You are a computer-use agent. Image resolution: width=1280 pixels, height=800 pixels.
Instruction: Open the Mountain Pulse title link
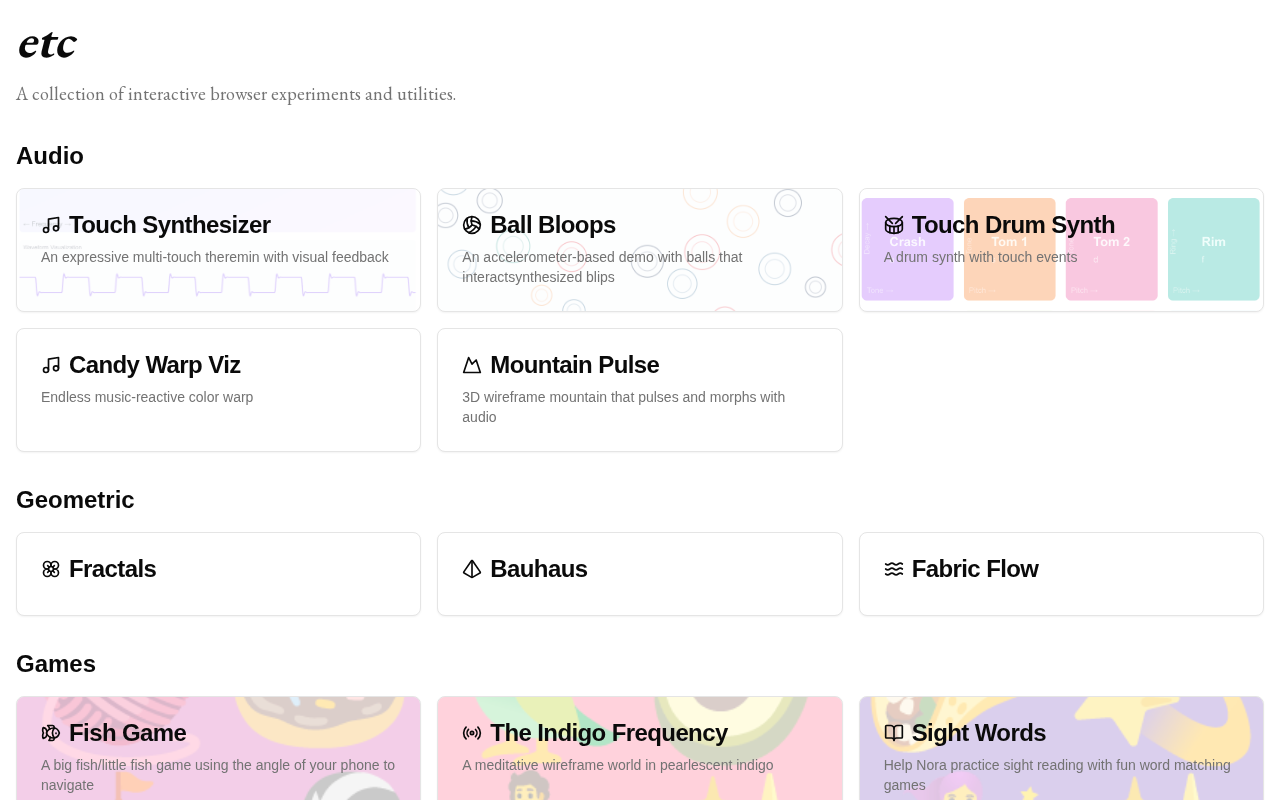[x=574, y=365]
